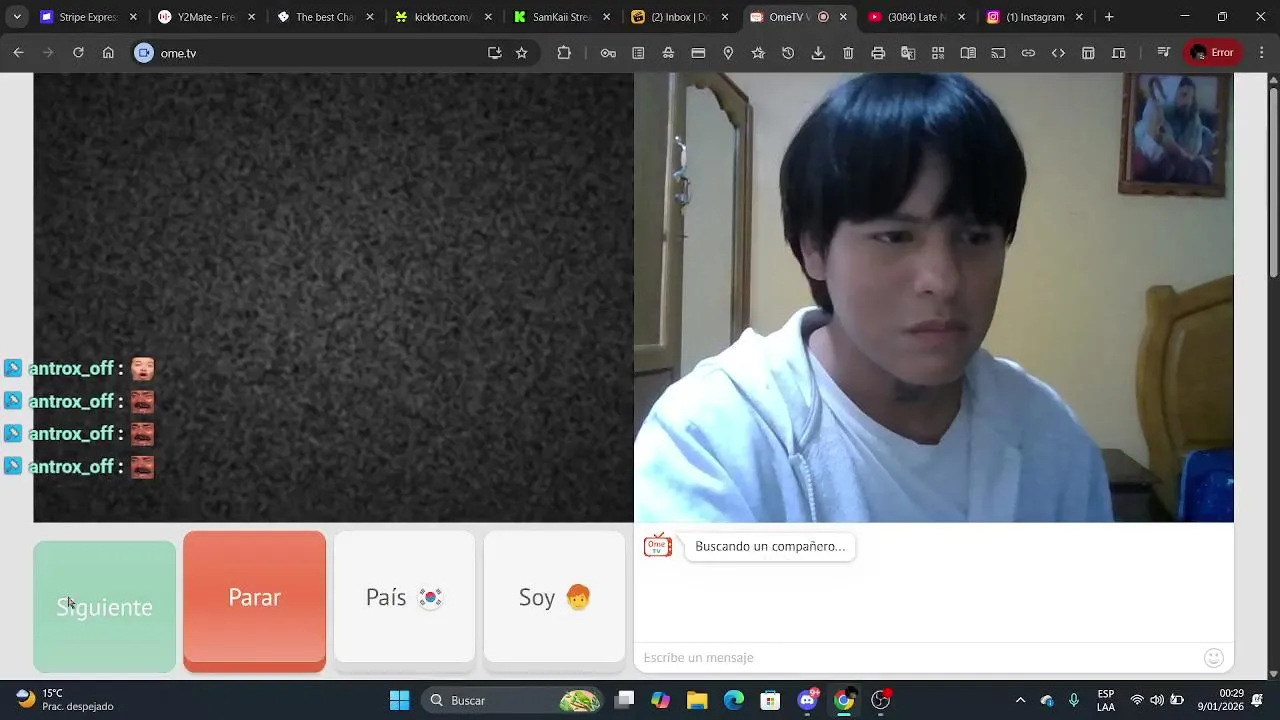Bookmark this page with the star
The height and width of the screenshot is (720, 1280).
pyautogui.click(x=521, y=53)
